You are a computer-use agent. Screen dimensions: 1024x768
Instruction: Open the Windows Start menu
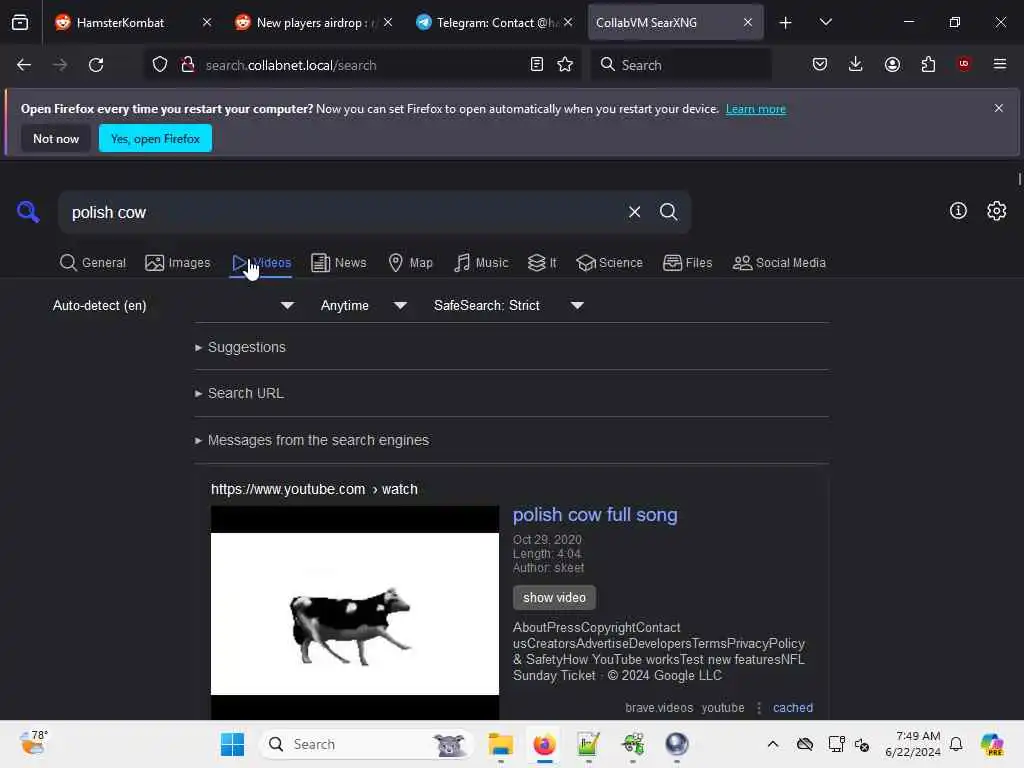[x=232, y=744]
